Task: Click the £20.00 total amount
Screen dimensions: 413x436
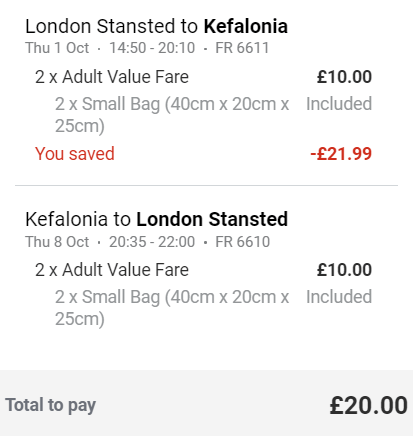Action: click(x=368, y=405)
